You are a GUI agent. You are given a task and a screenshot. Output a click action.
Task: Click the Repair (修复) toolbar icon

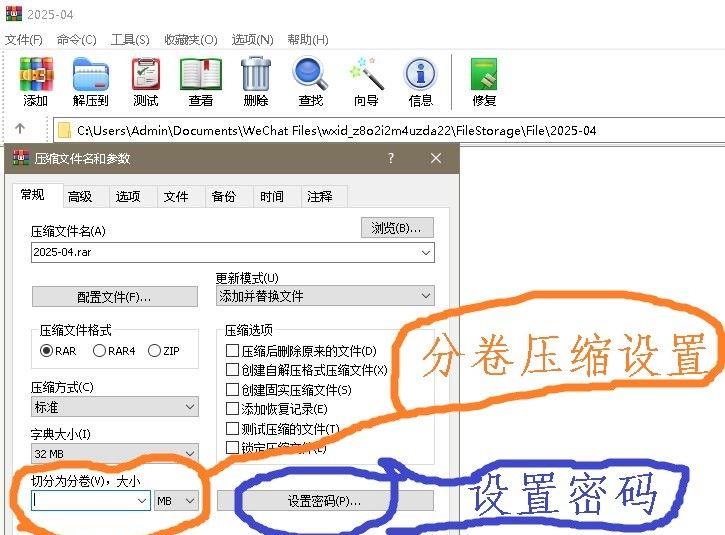click(x=484, y=81)
